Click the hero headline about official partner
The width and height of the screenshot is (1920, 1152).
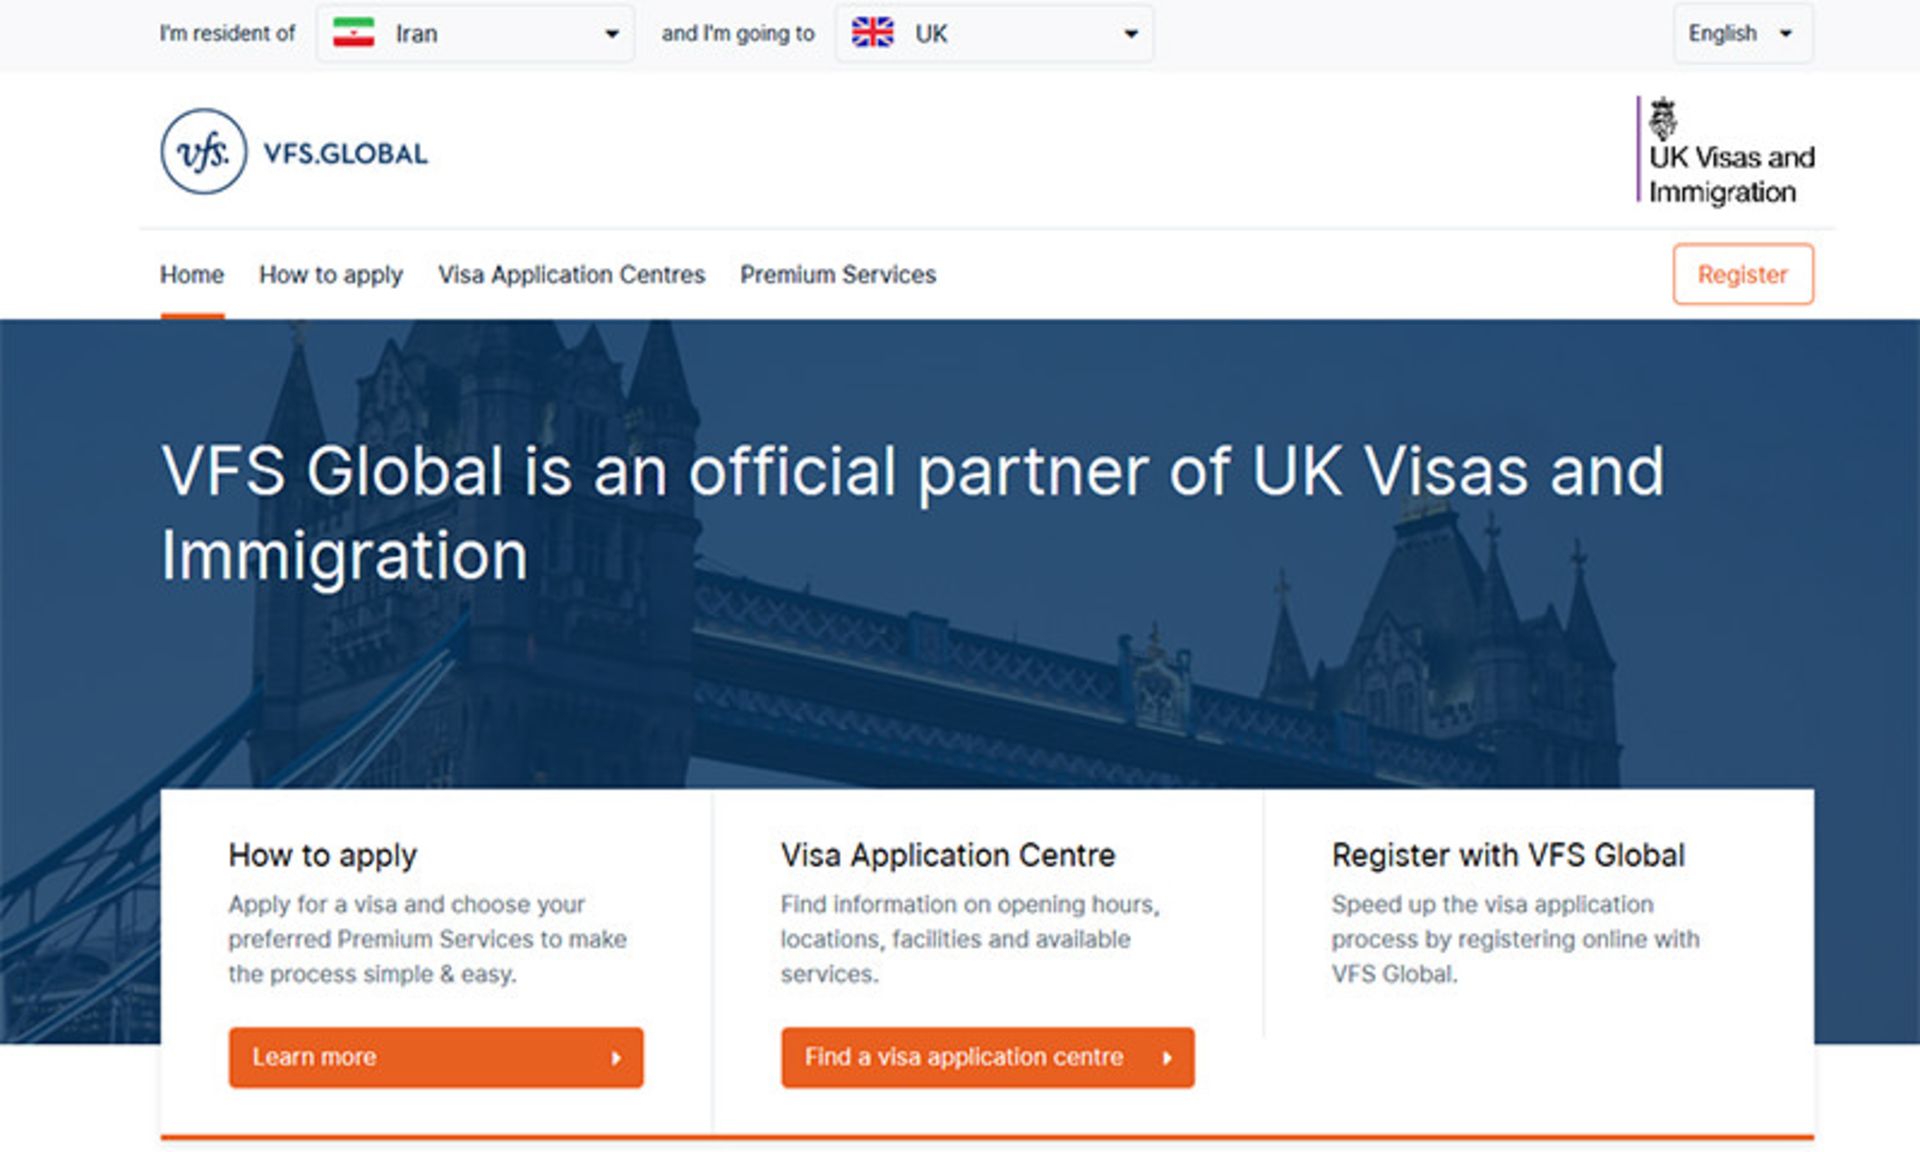point(912,512)
